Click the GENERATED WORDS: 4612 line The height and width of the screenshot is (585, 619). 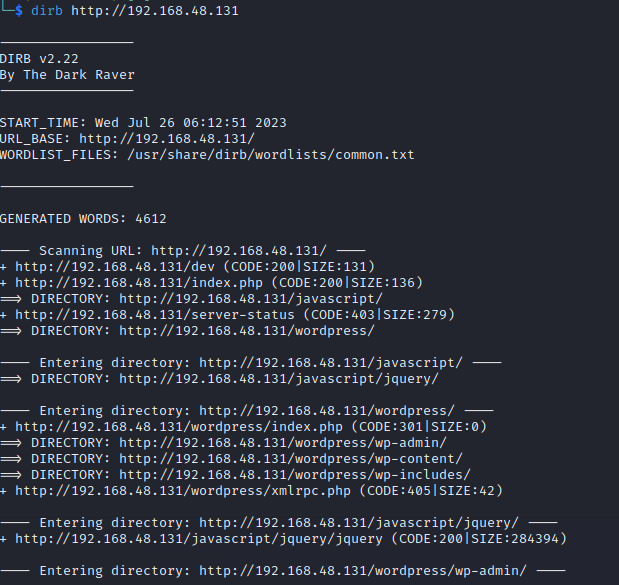coord(83,219)
